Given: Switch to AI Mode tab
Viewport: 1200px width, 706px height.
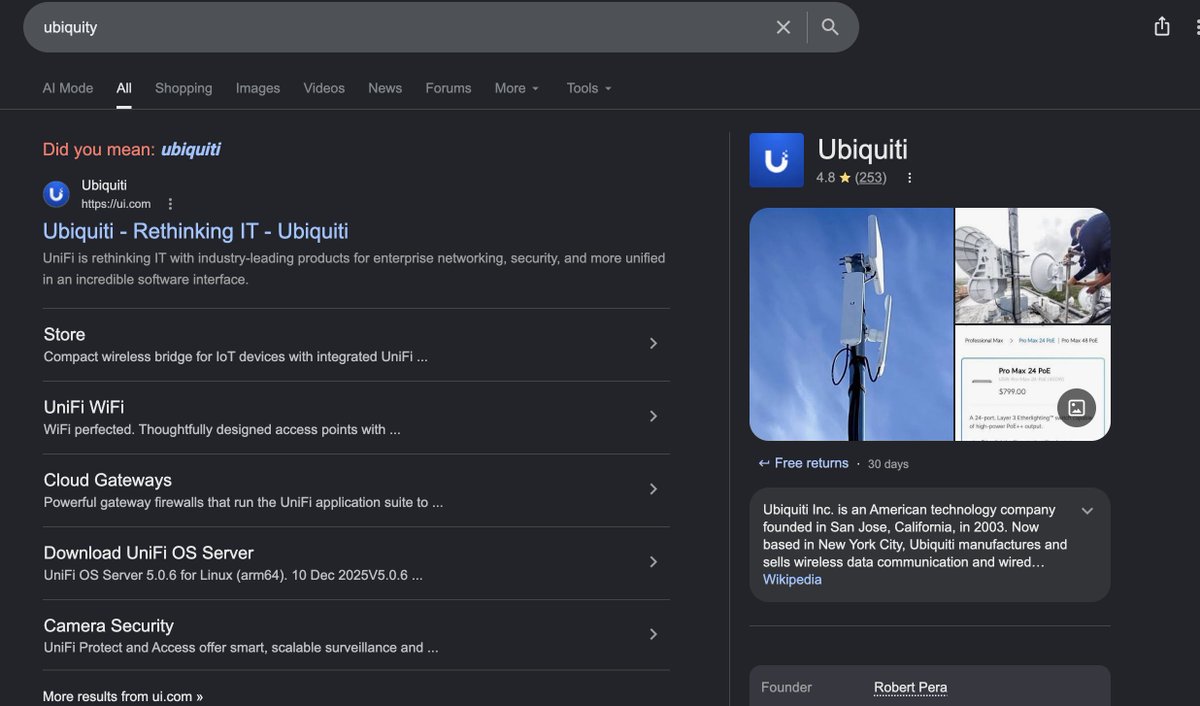Looking at the screenshot, I should (68, 88).
